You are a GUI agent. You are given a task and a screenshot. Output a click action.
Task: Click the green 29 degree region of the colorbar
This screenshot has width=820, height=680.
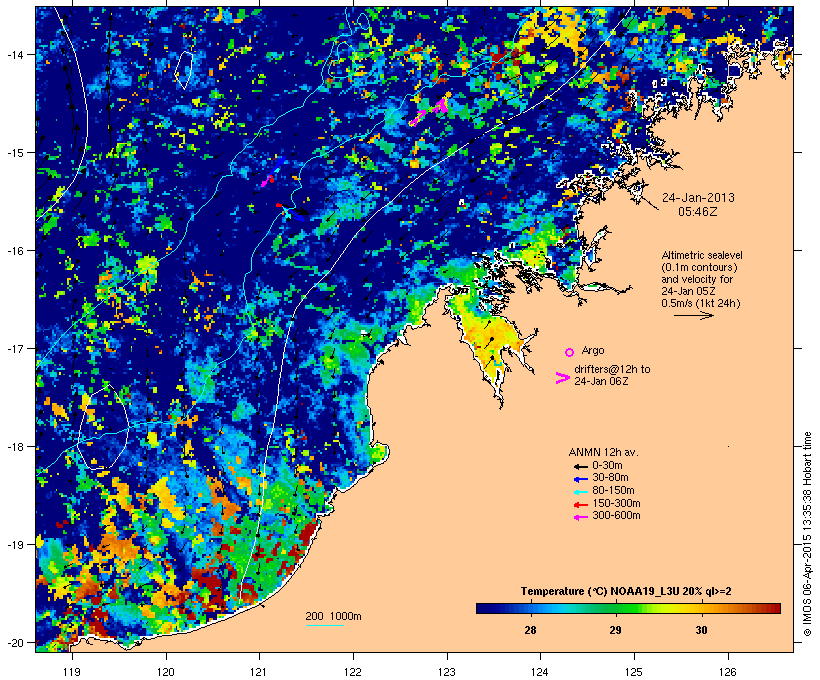(617, 608)
